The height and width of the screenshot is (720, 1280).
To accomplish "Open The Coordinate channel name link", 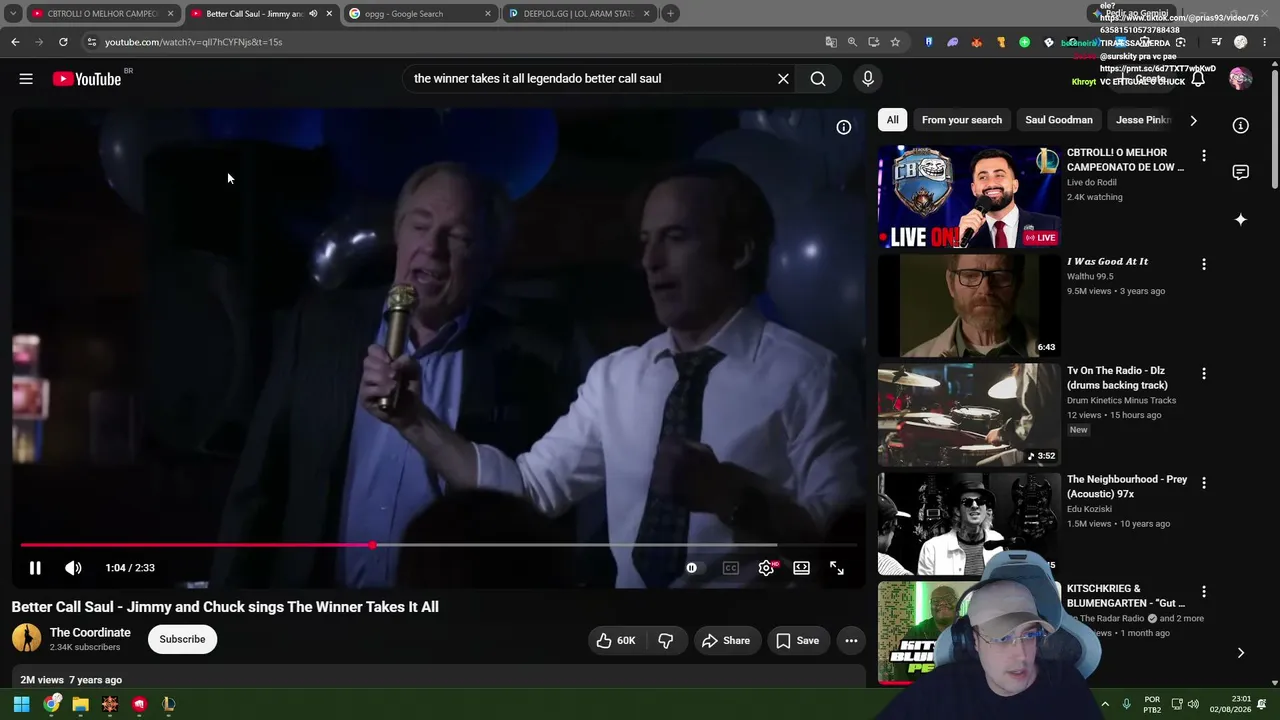I will 90,633.
